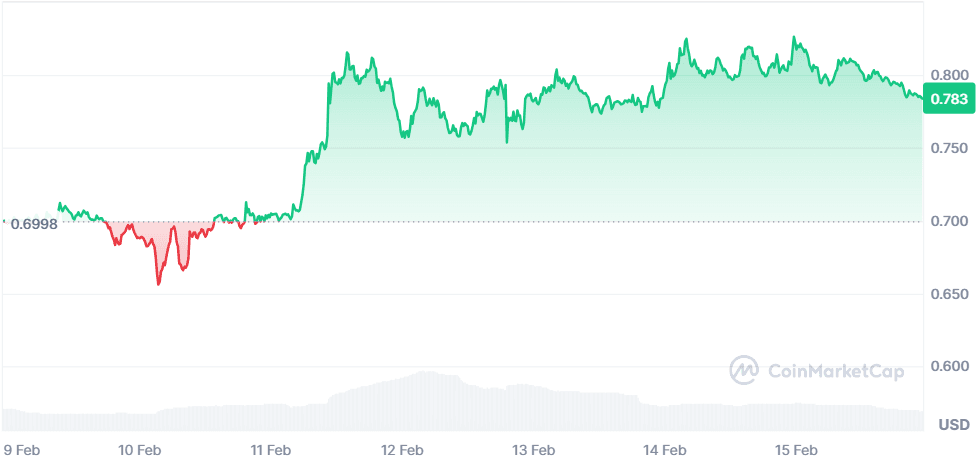Select the 15 Feb date label
The image size is (977, 458).
pos(797,450)
